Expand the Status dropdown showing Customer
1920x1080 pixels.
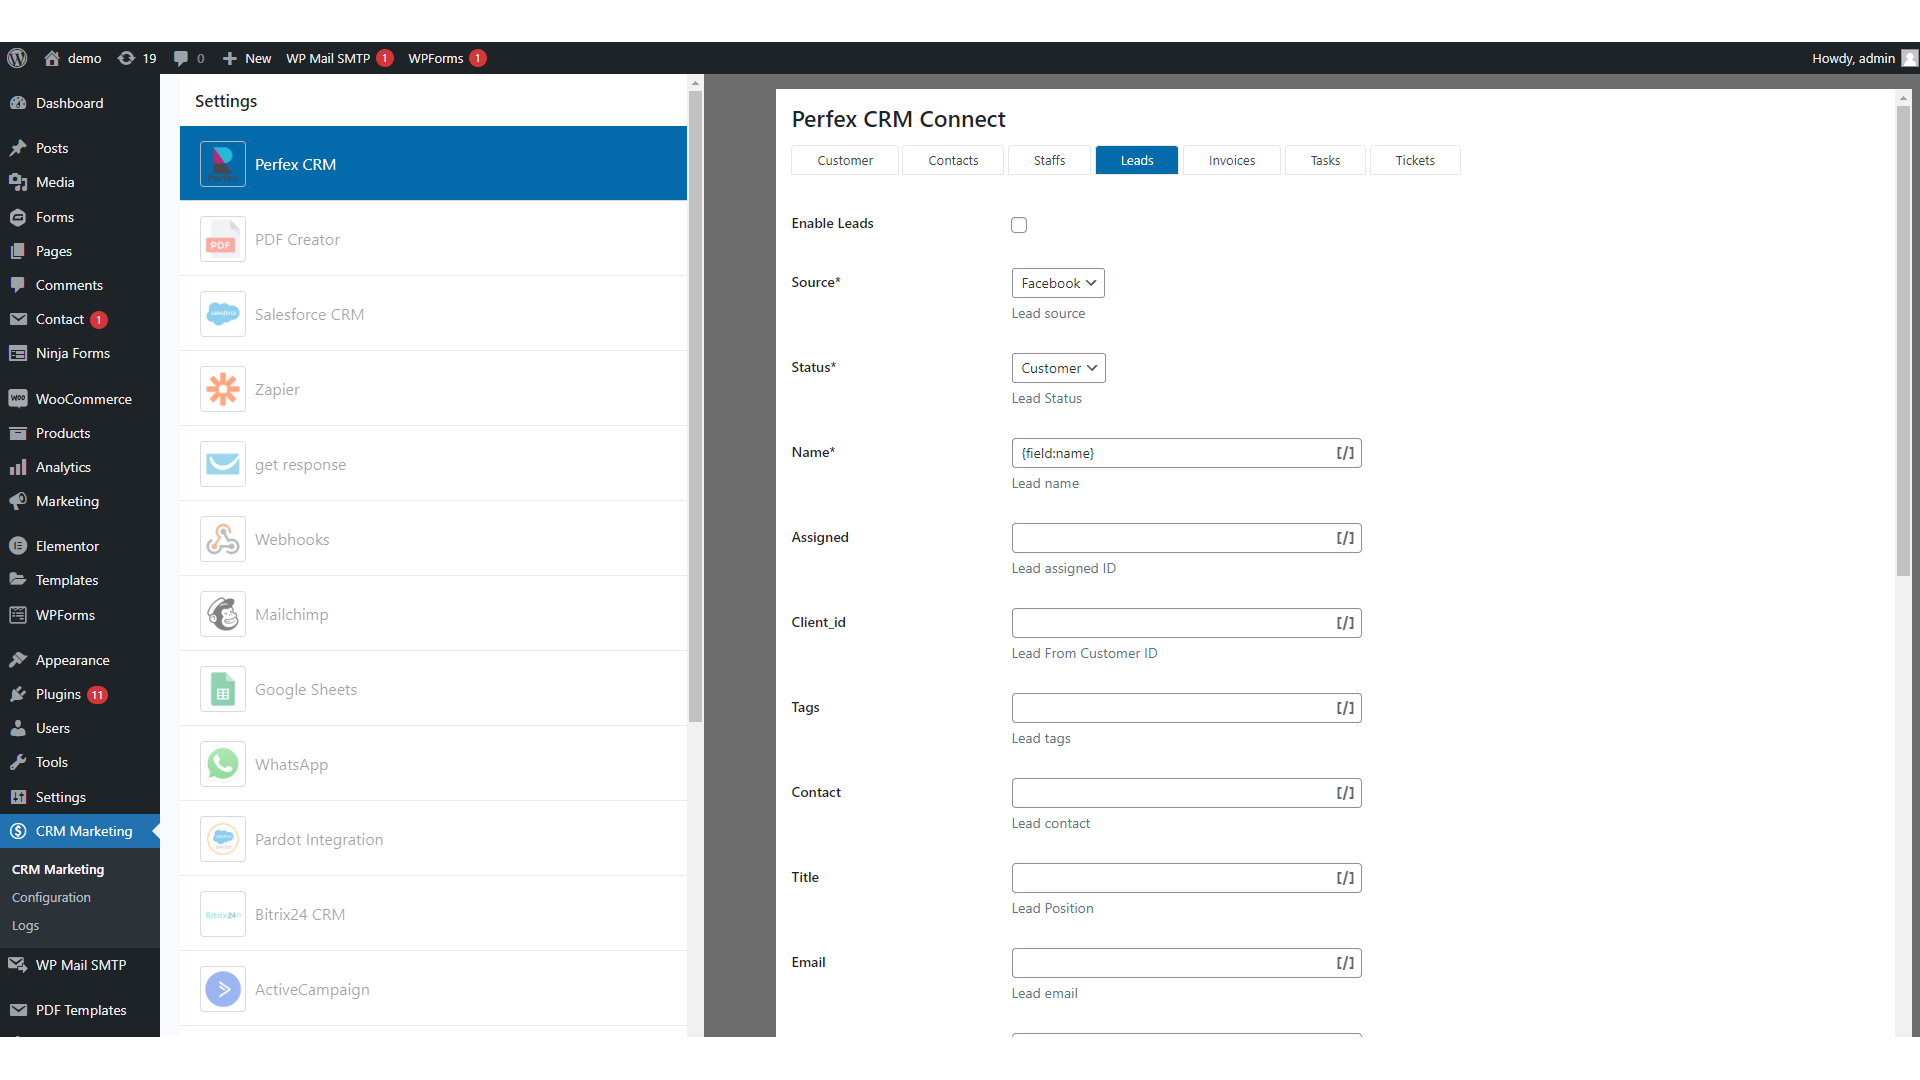1058,368
